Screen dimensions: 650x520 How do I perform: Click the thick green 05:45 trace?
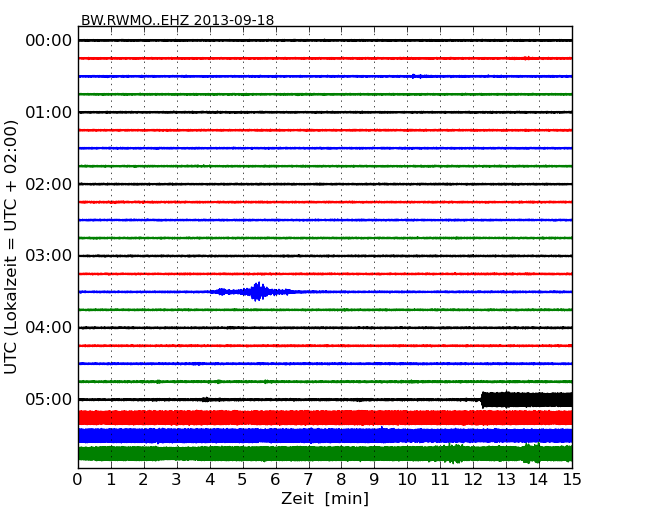pos(325,454)
